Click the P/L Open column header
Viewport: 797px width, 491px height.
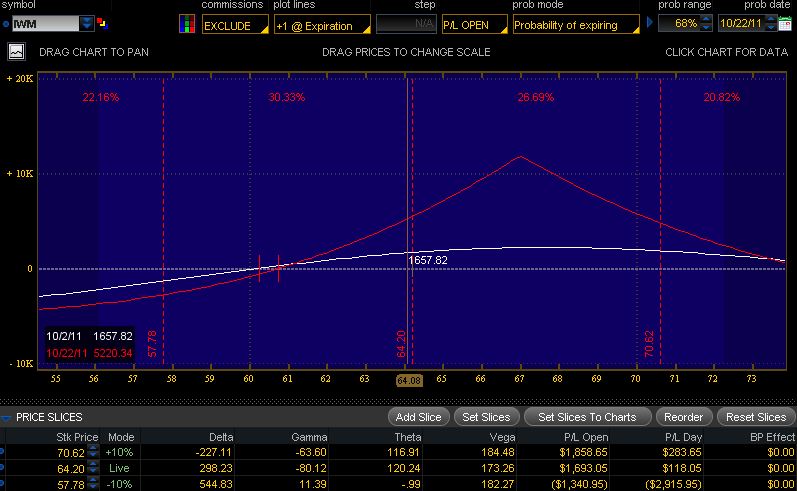point(586,437)
